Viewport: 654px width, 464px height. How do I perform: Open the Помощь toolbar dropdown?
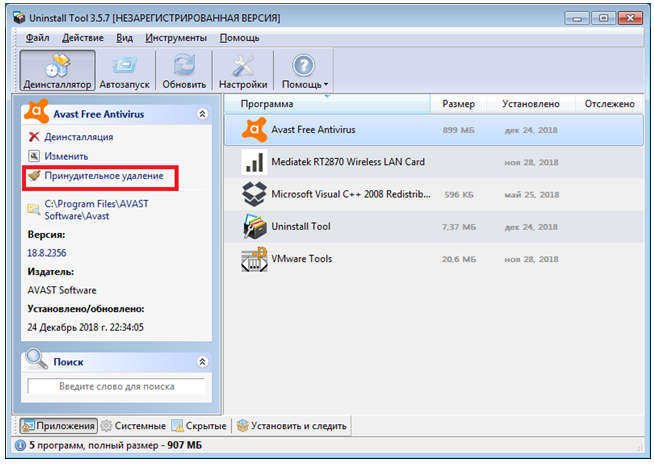tap(304, 71)
